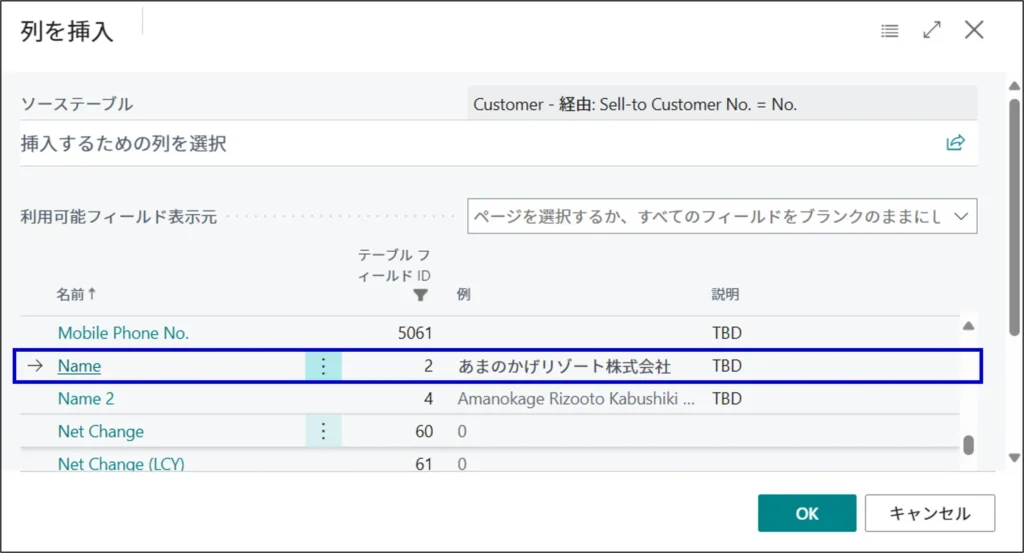This screenshot has width=1024, height=553.
Task: Select the Mobile Phone No. field
Action: point(123,333)
